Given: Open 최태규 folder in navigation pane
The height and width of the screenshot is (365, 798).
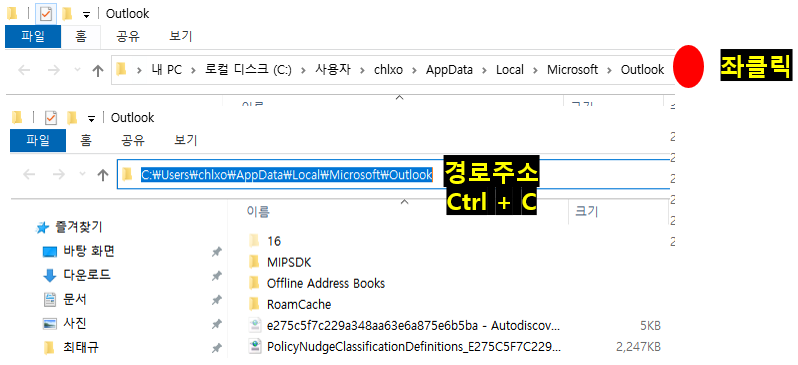Looking at the screenshot, I should pos(80,348).
